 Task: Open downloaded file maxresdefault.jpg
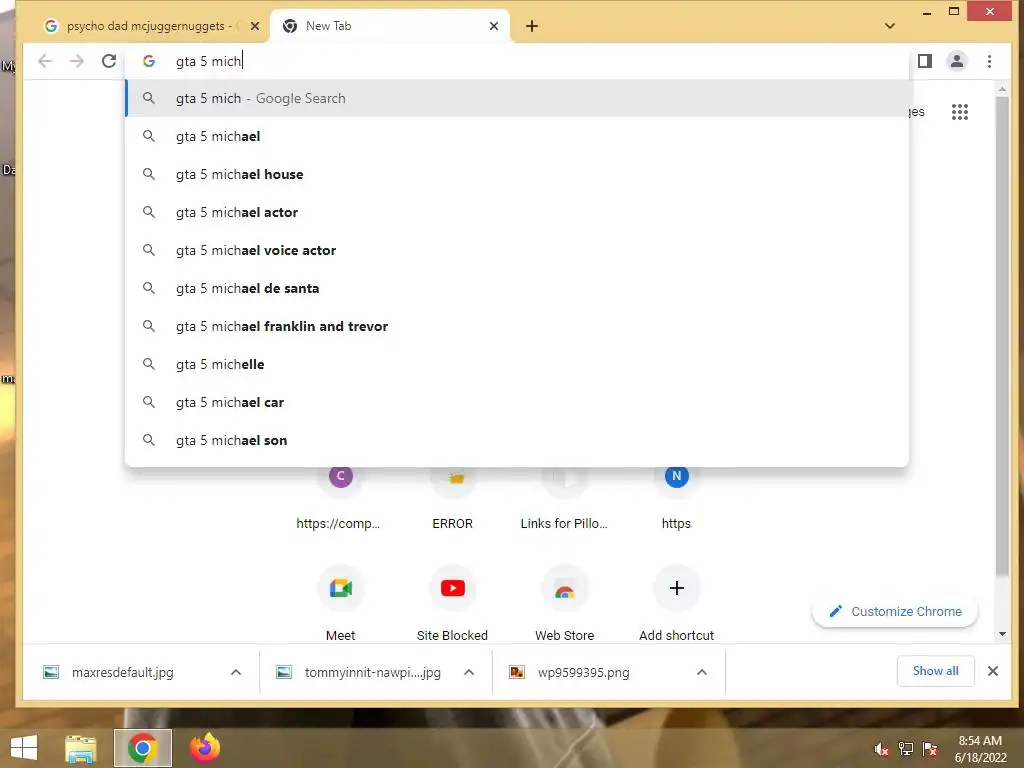click(x=123, y=672)
